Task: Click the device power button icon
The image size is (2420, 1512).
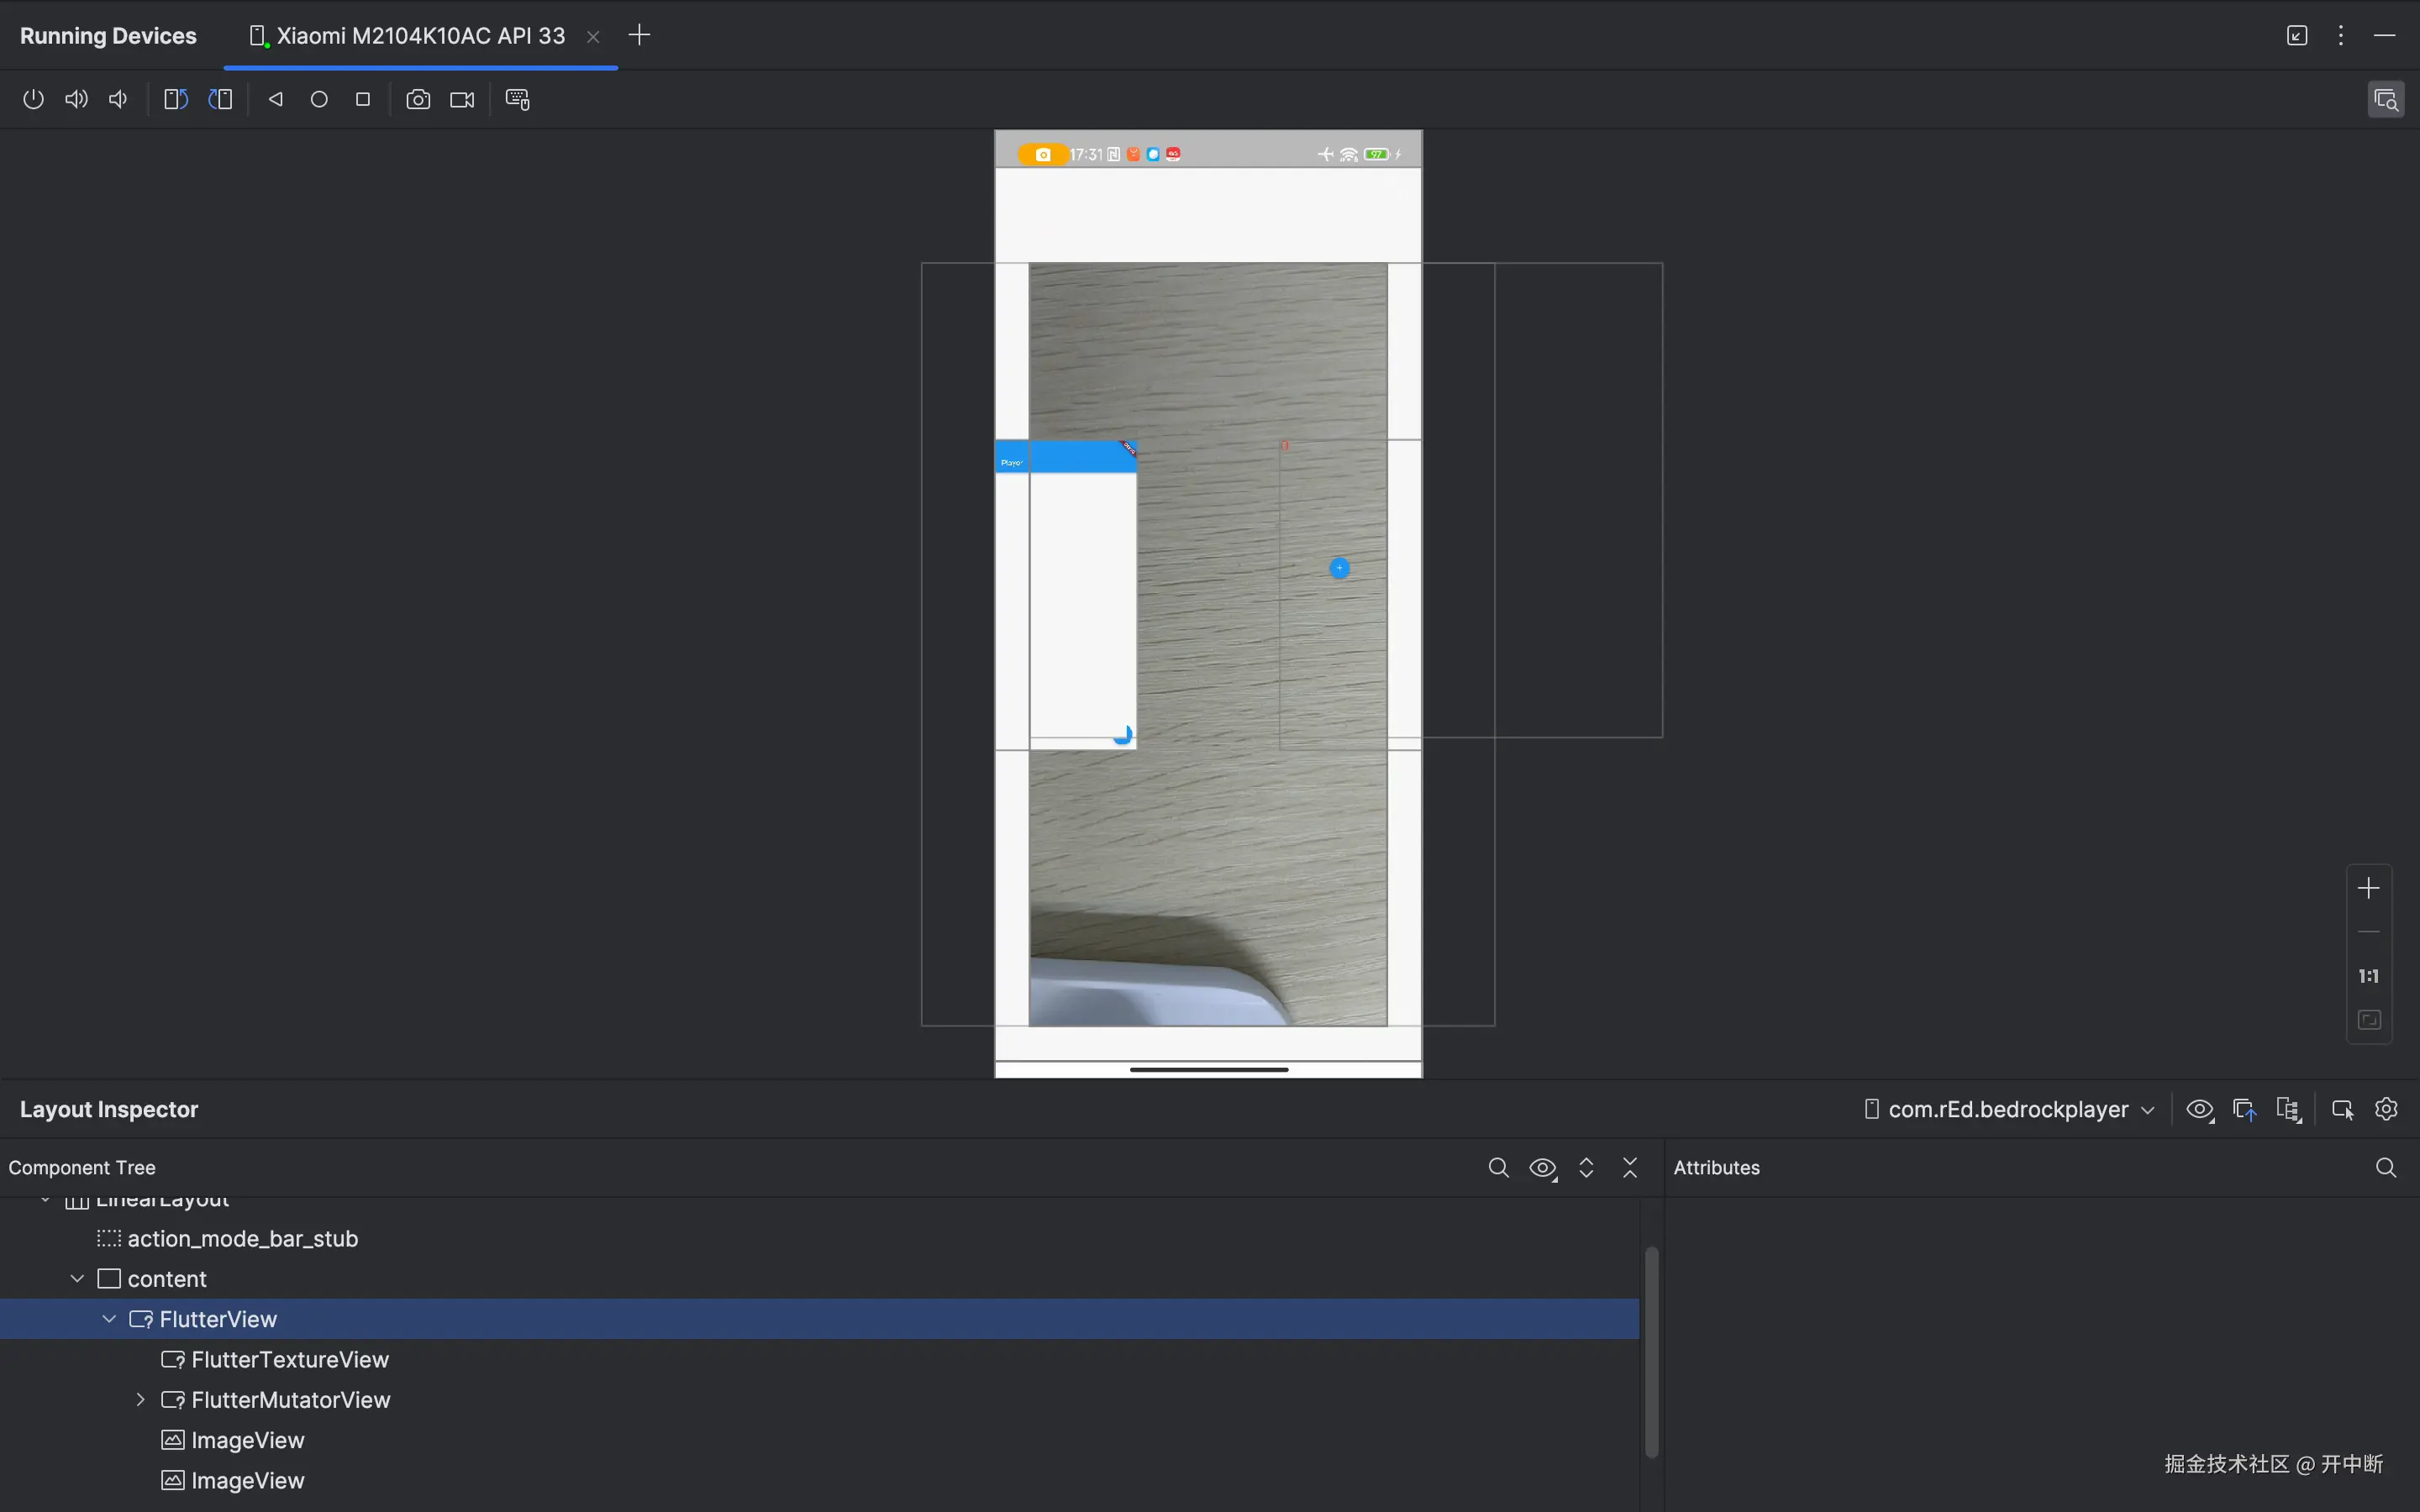Action: 33,99
